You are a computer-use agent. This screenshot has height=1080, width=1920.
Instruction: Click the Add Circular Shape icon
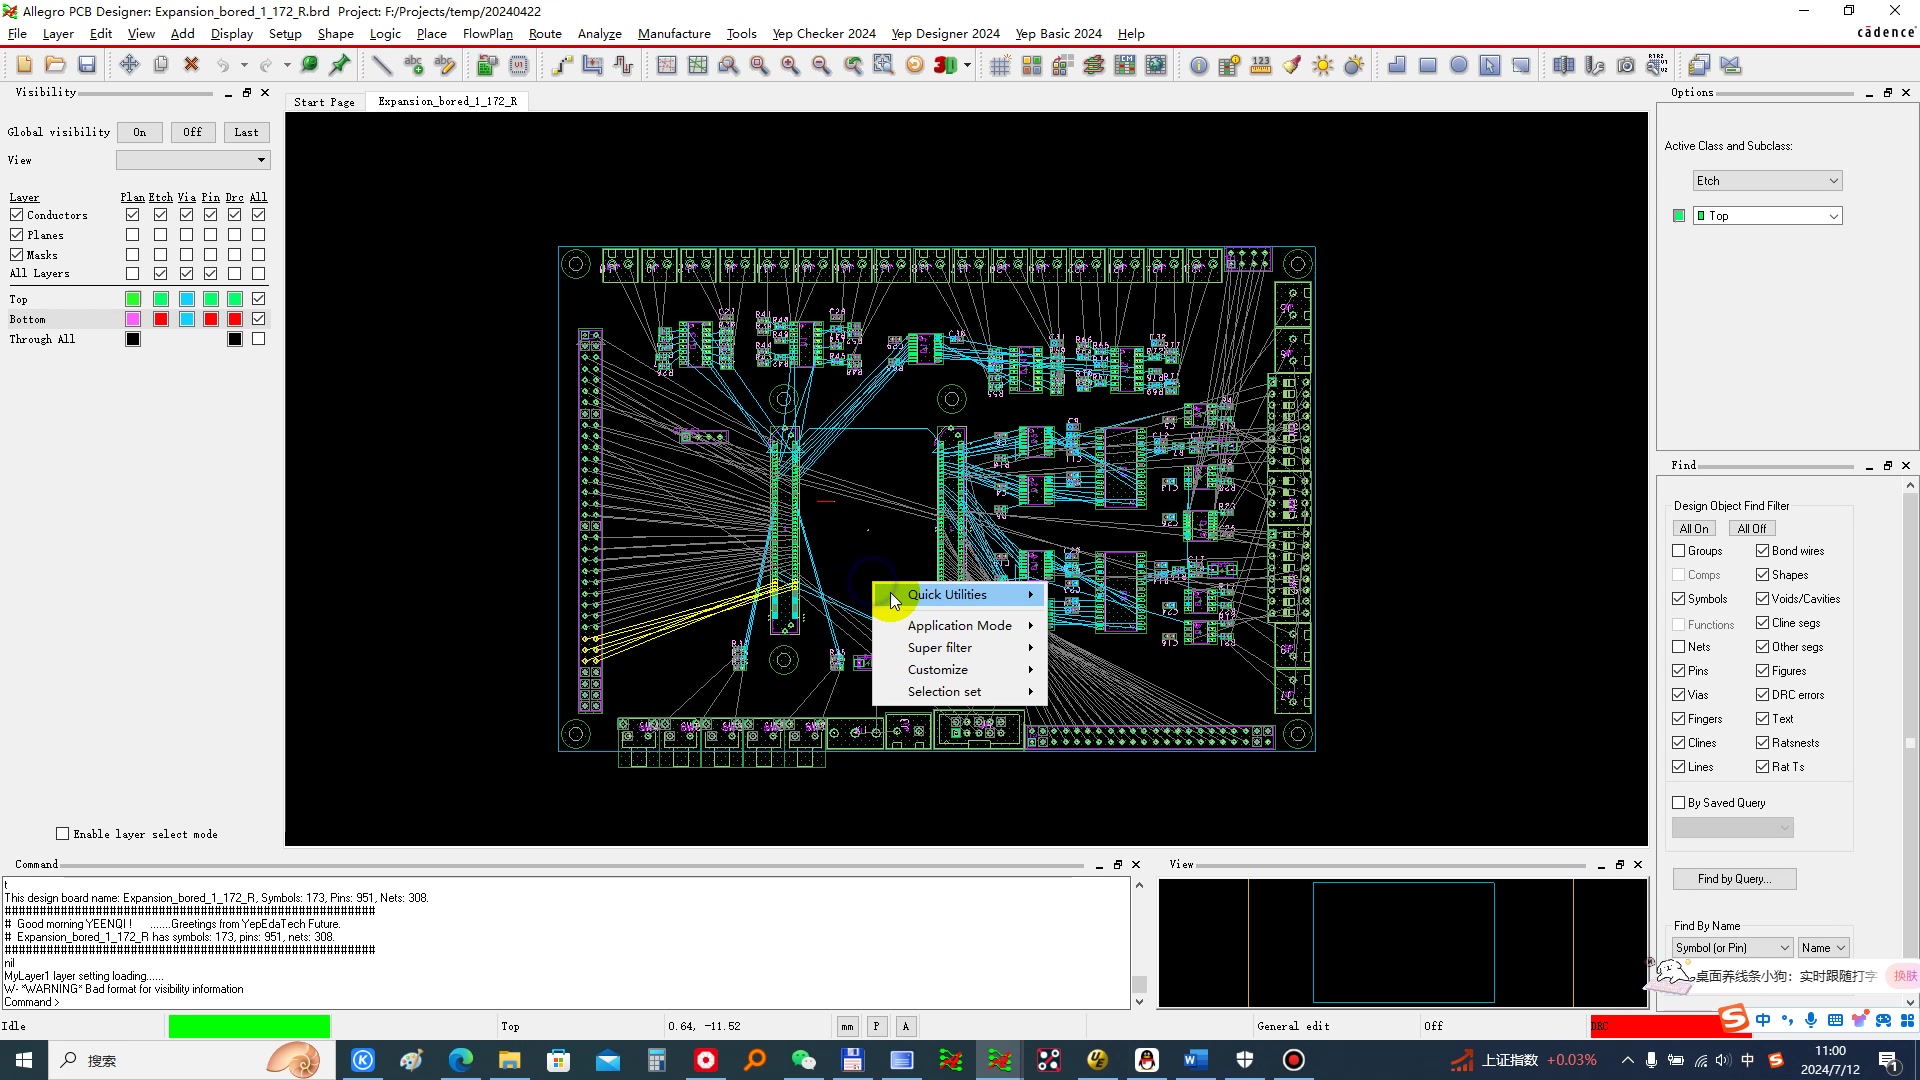coord(1459,65)
